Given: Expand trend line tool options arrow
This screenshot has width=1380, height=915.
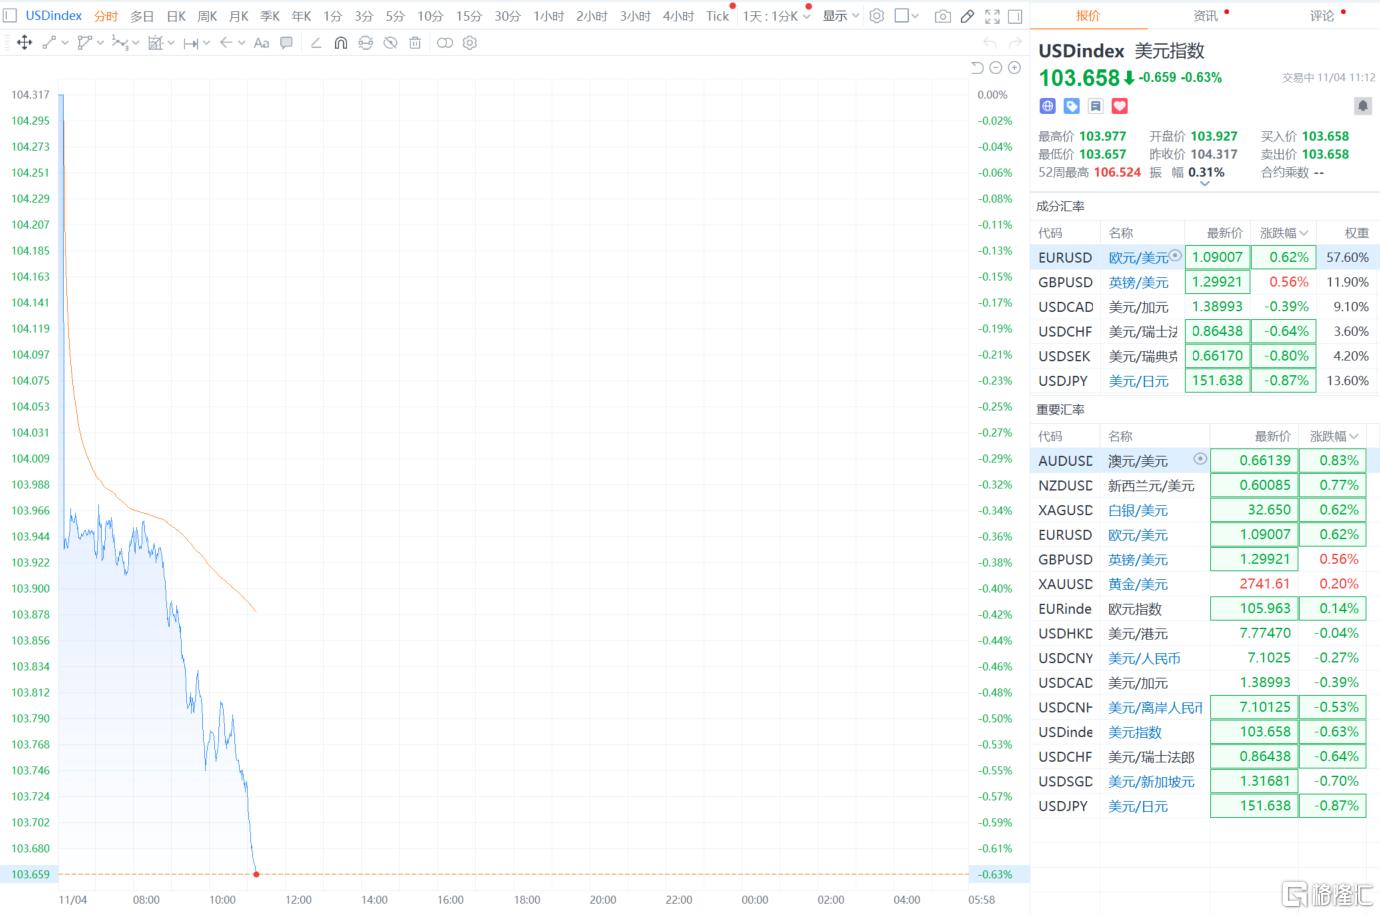Looking at the screenshot, I should click(x=65, y=43).
